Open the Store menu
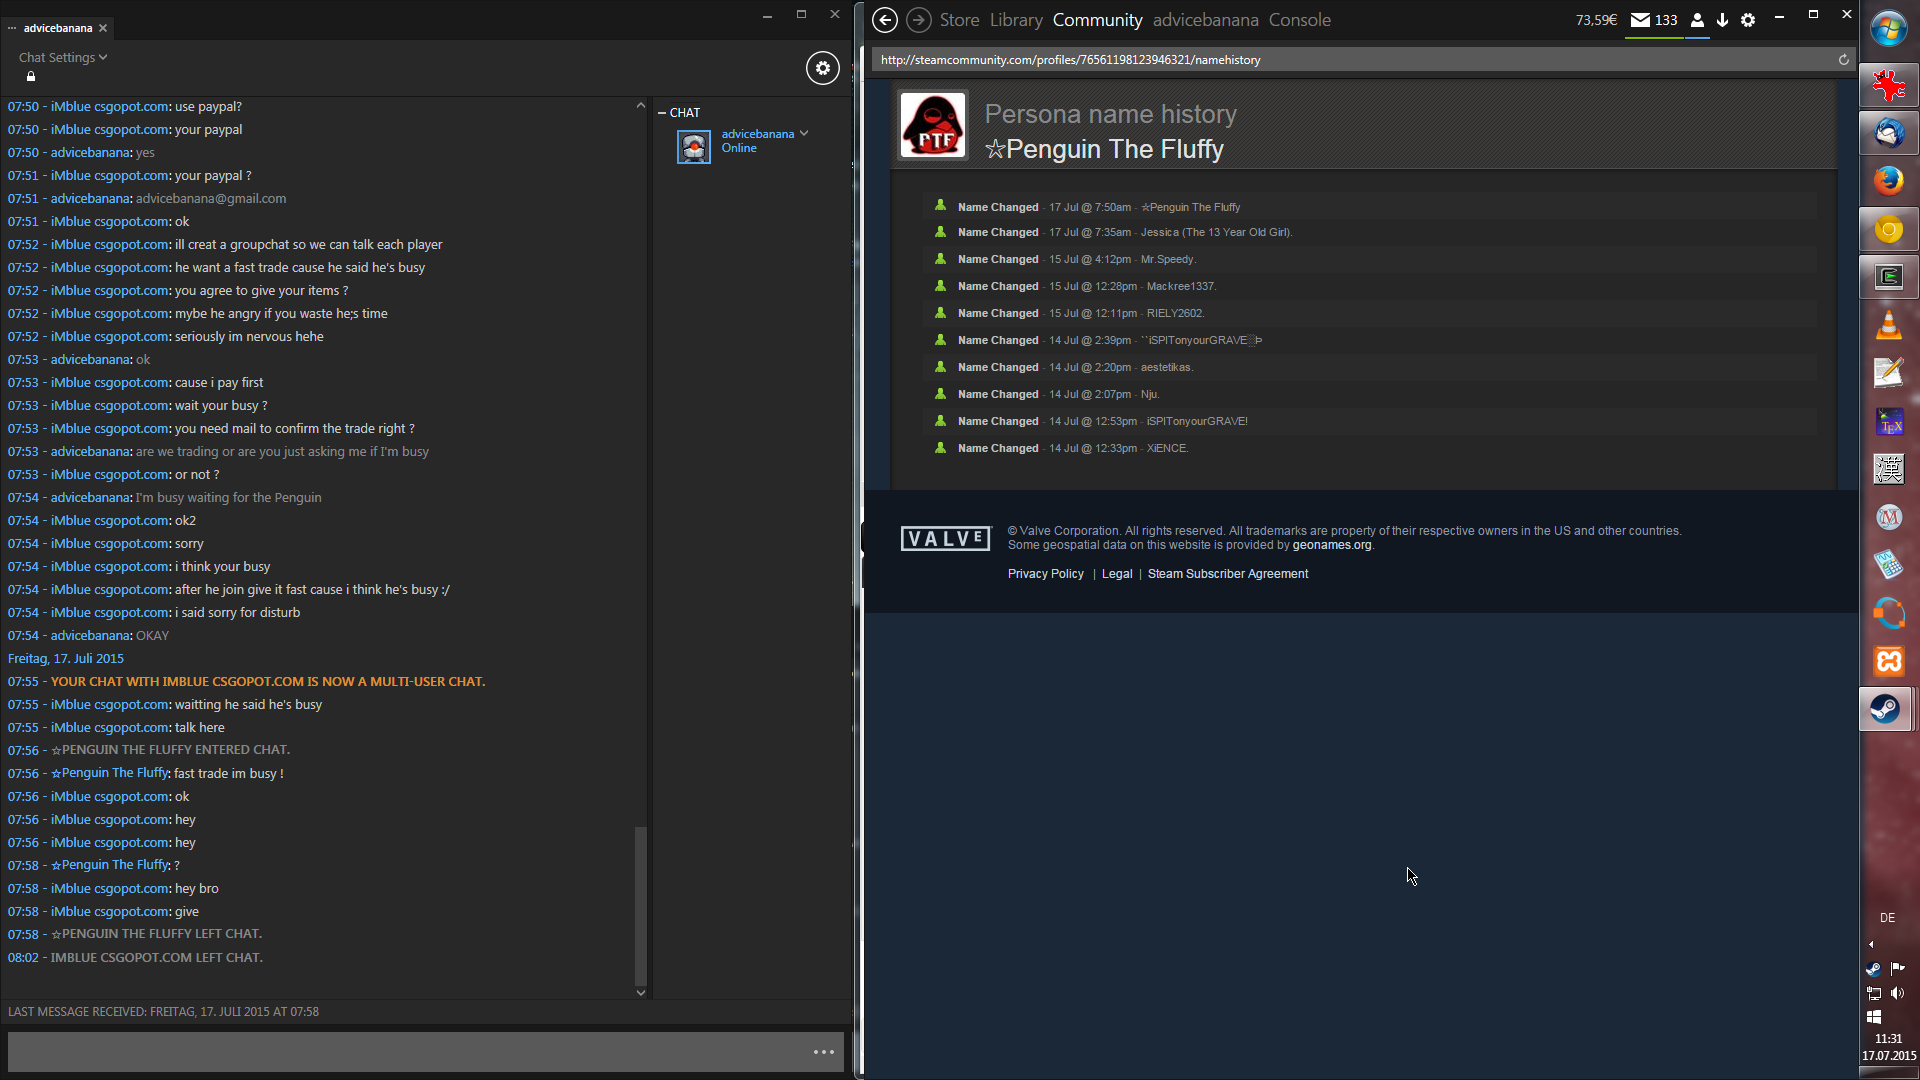1920x1080 pixels. [959, 20]
